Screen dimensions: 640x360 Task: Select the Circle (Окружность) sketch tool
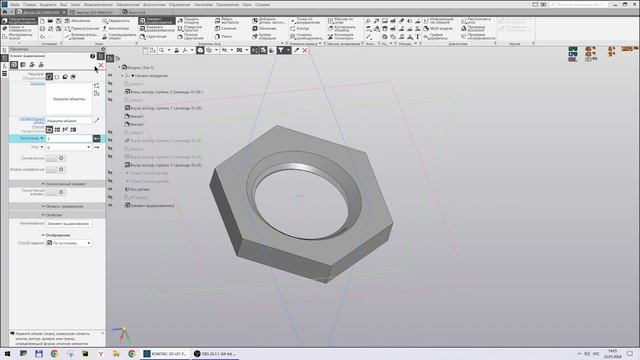pyautogui.click(x=116, y=20)
